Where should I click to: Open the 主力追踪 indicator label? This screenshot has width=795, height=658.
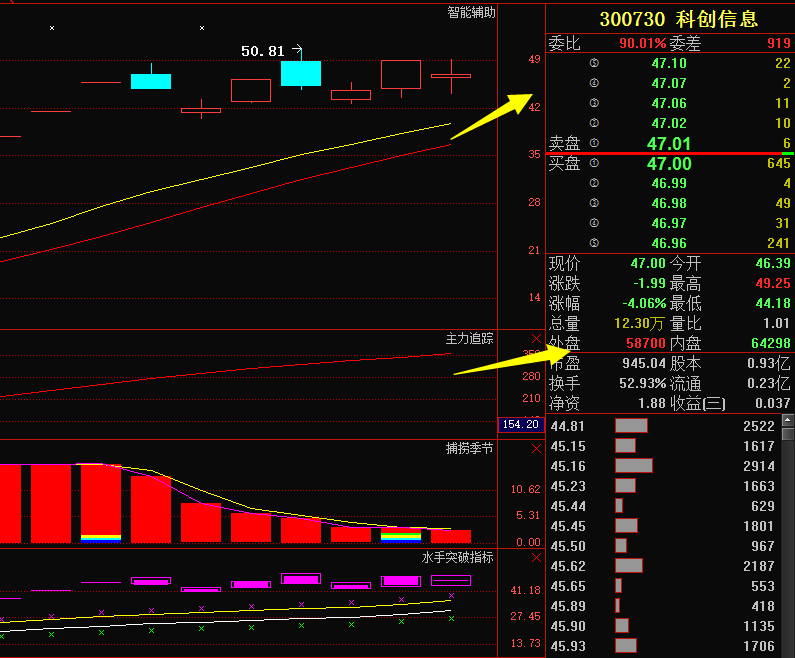470,339
